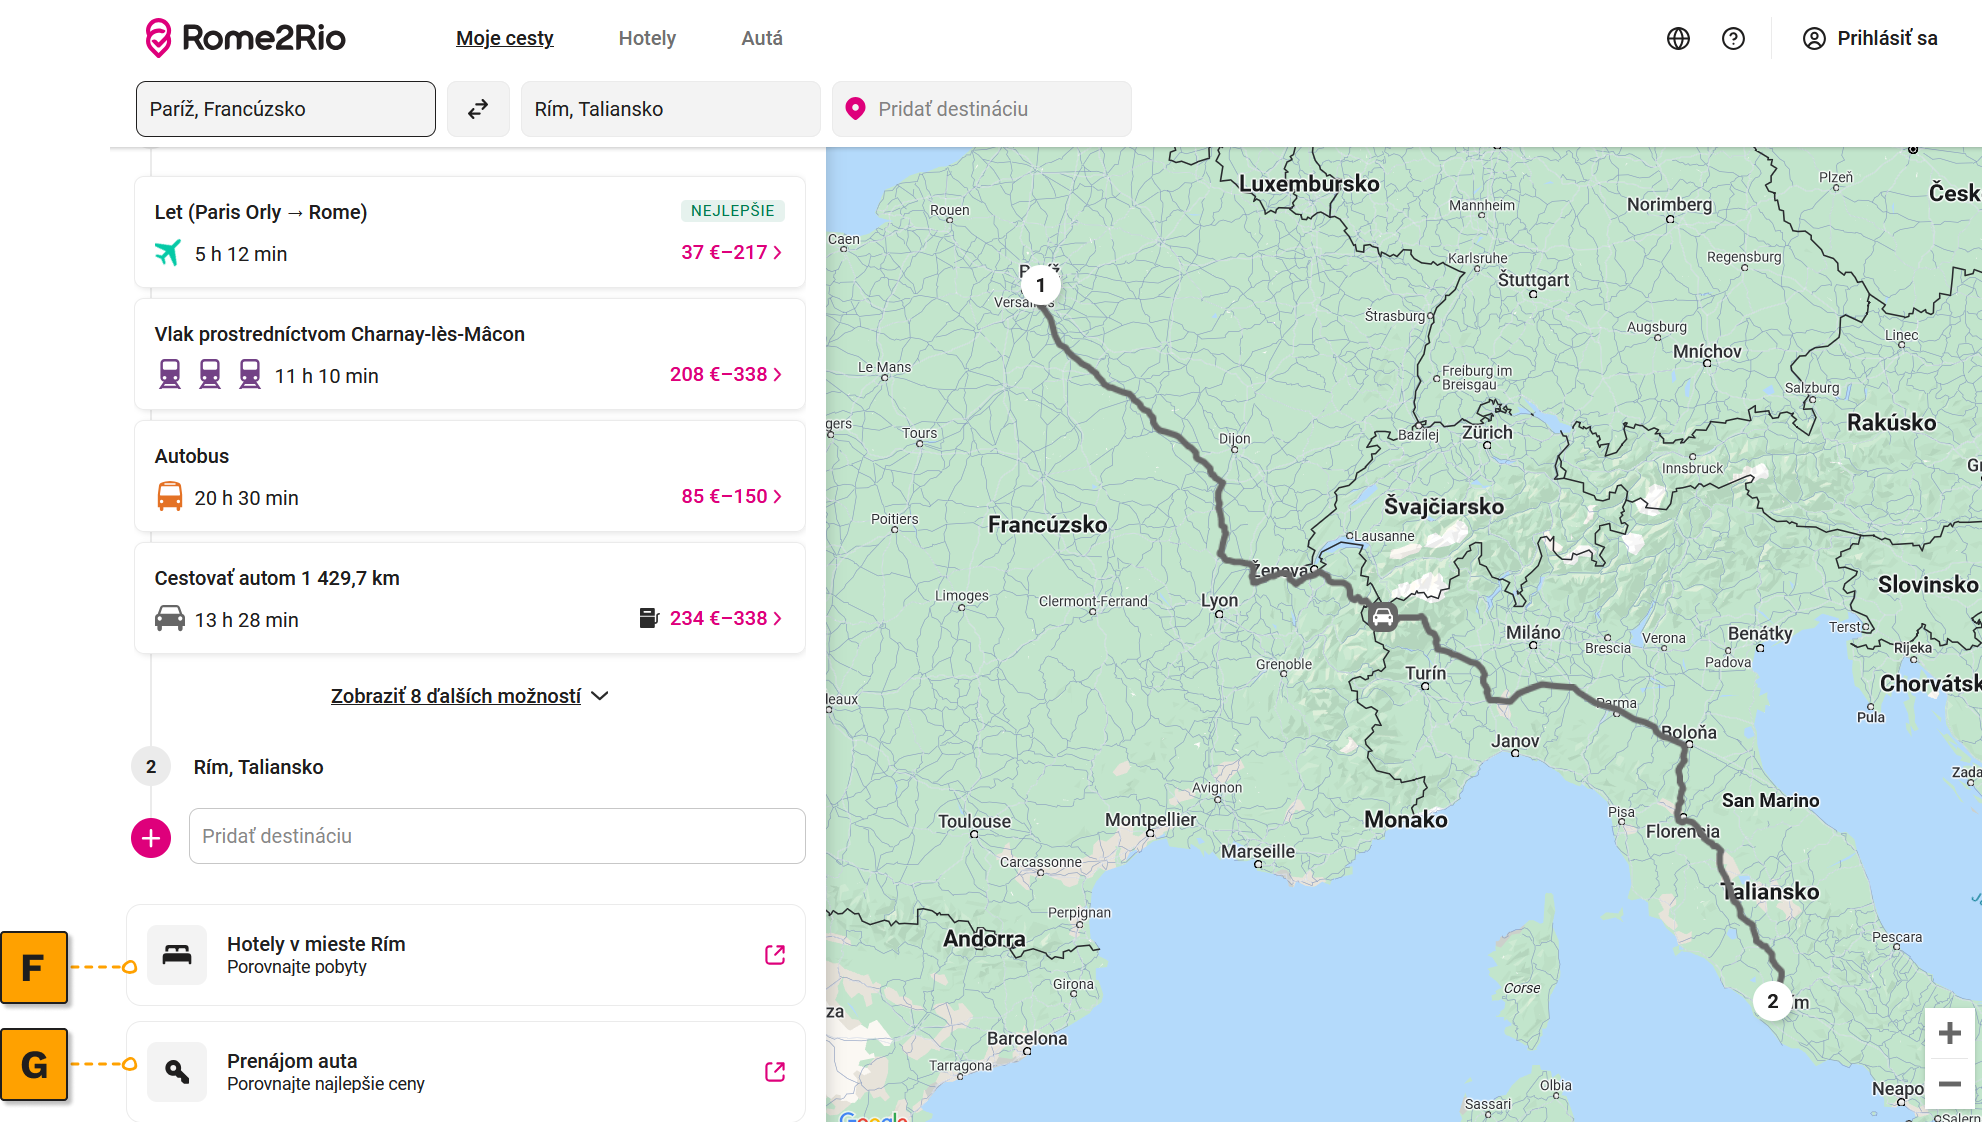Open external link for Hotely v mieste Rím
This screenshot has width=1982, height=1122.
[774, 955]
